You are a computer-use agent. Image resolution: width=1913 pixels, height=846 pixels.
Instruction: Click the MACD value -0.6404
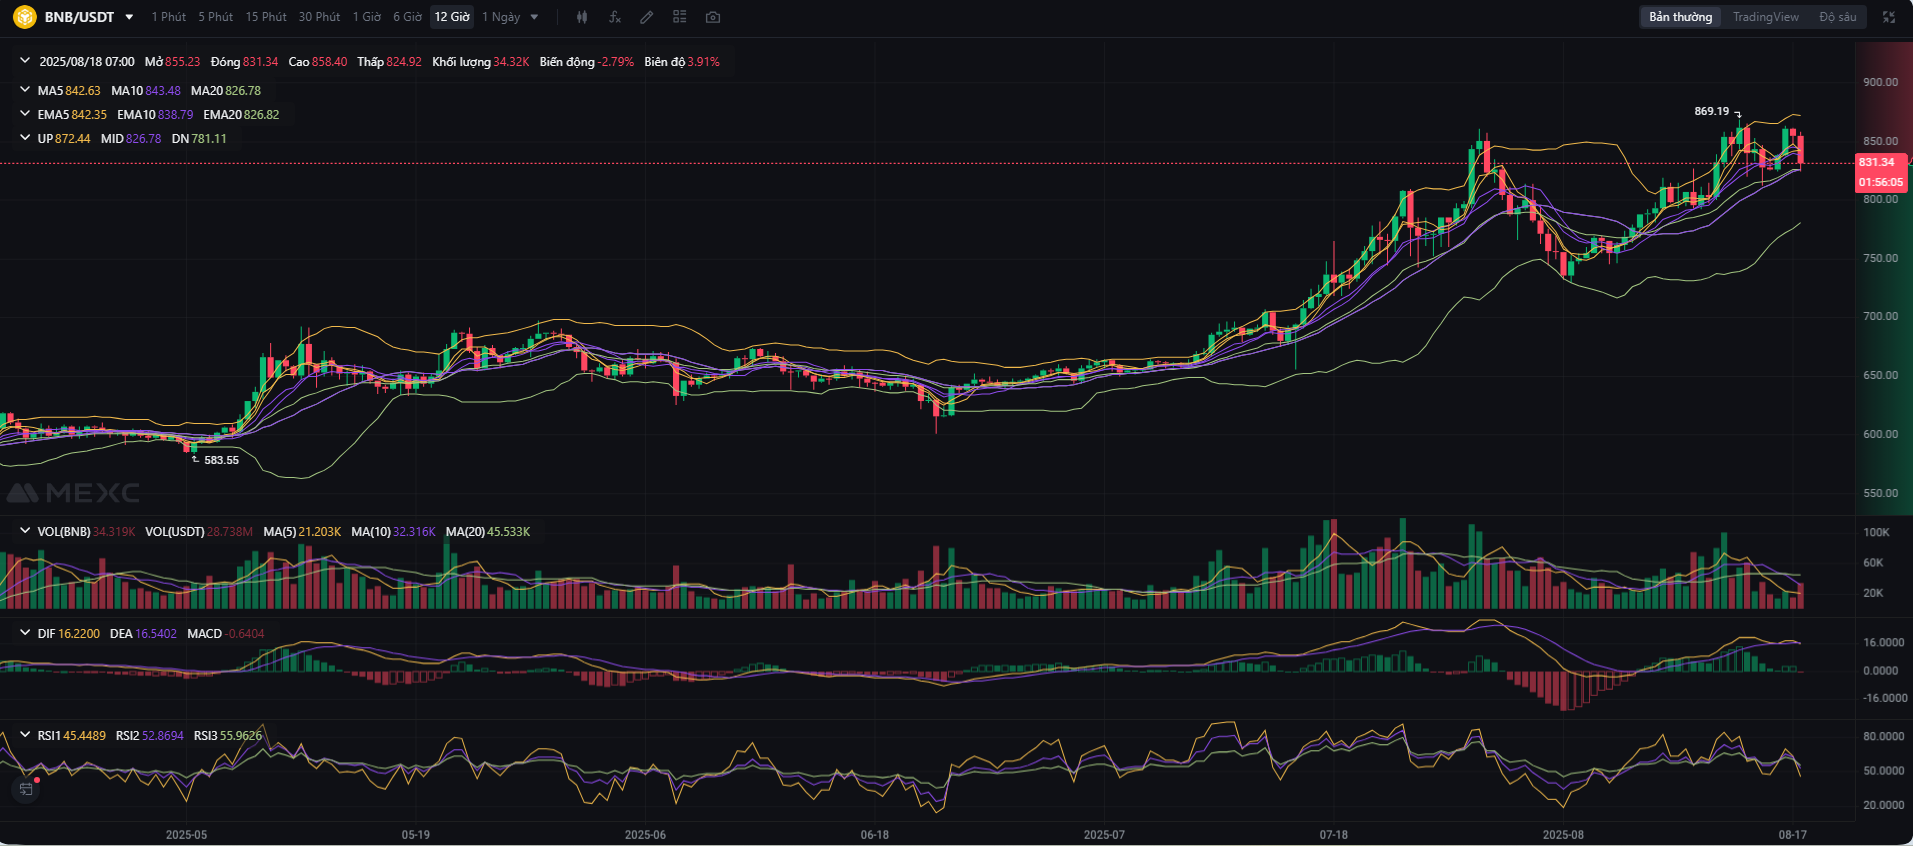click(x=245, y=633)
